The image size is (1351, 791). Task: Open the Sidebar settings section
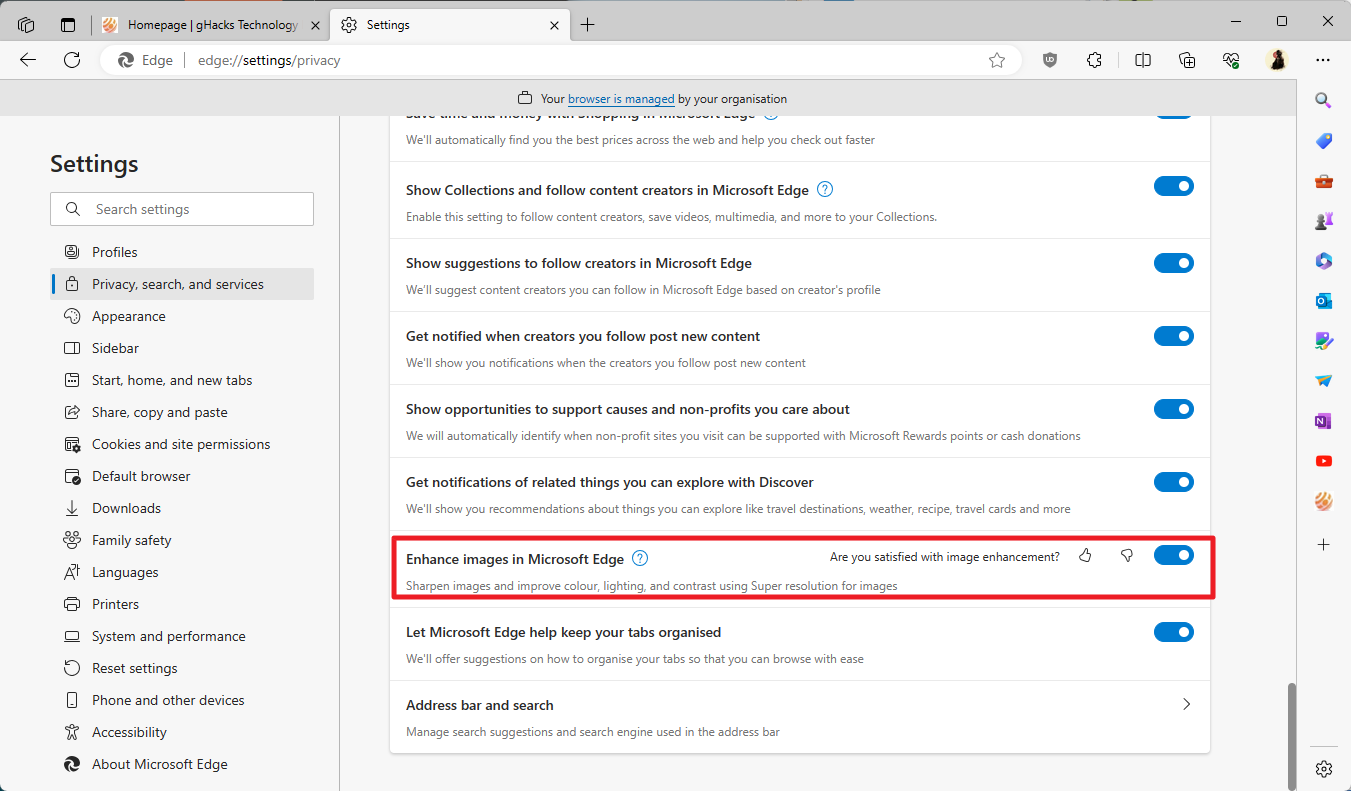pyautogui.click(x=182, y=348)
